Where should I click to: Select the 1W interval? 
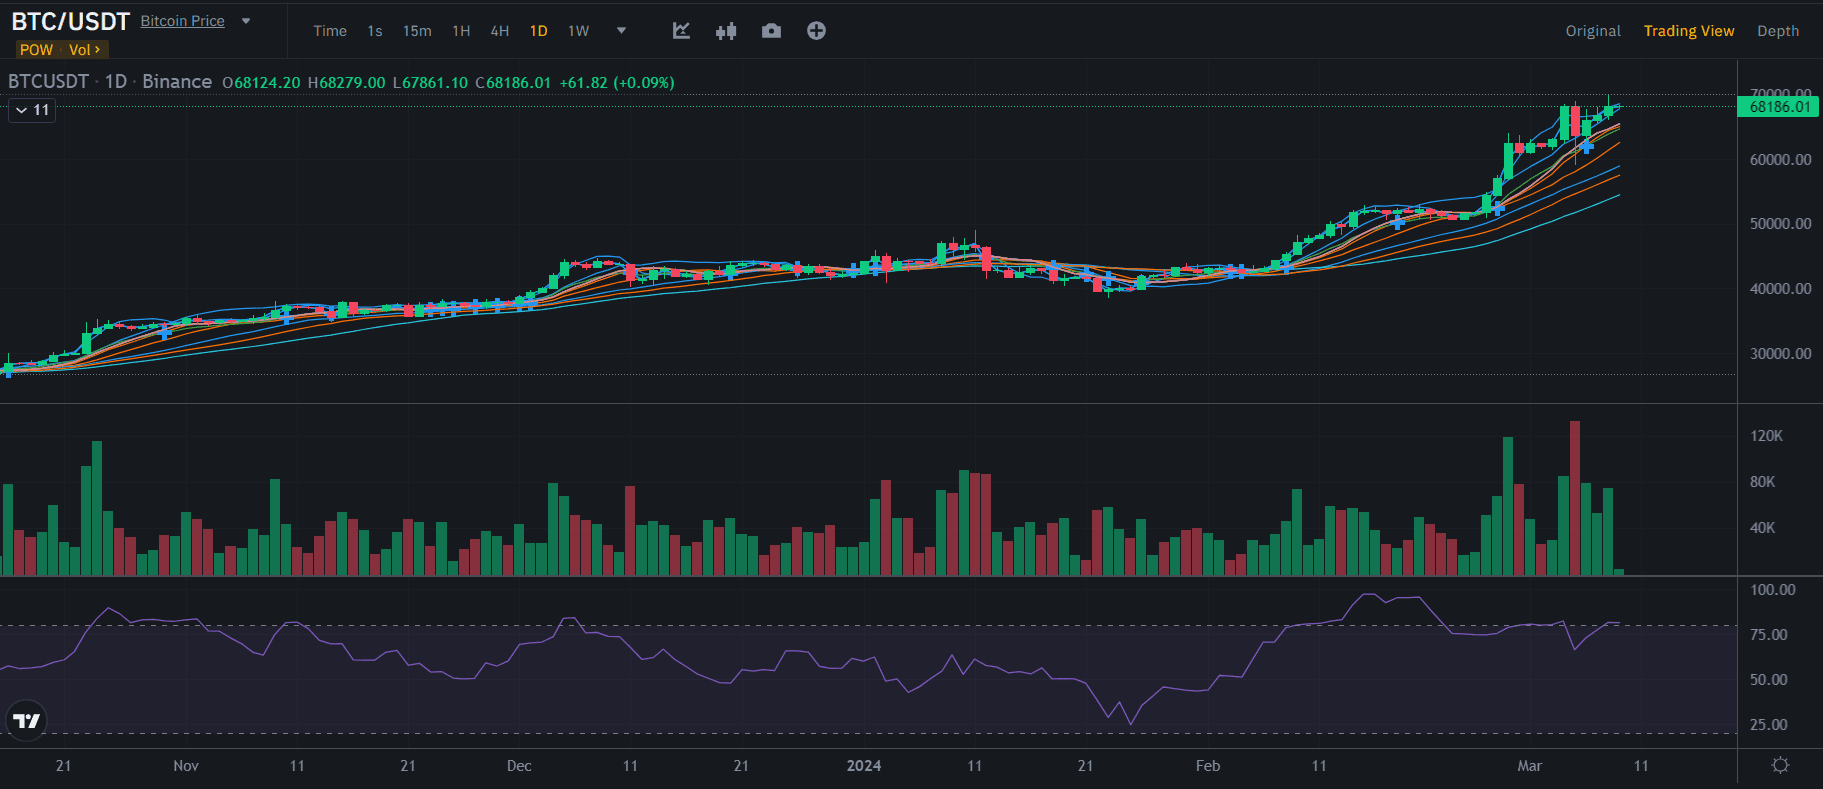578,31
